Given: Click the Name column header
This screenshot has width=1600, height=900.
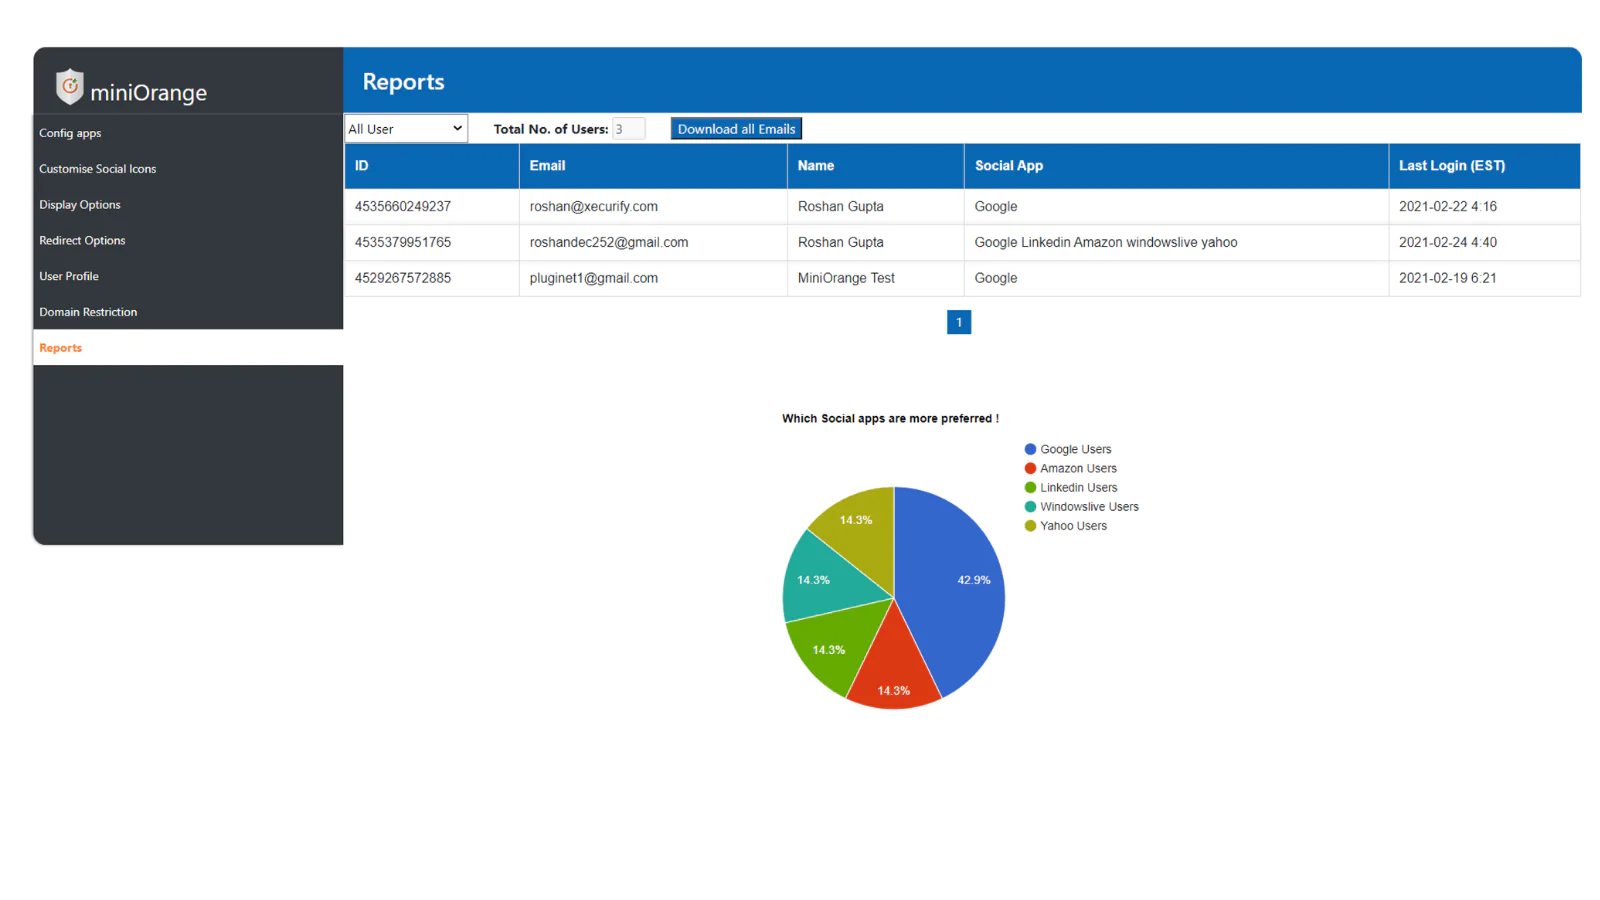Looking at the screenshot, I should (x=876, y=166).
